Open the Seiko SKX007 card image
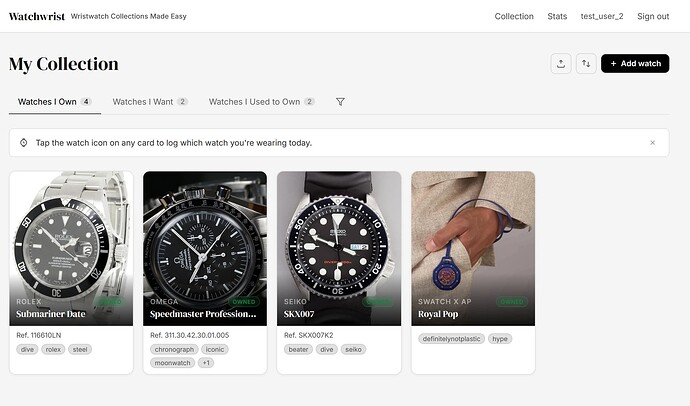Image resolution: width=690 pixels, height=406 pixels. (339, 249)
